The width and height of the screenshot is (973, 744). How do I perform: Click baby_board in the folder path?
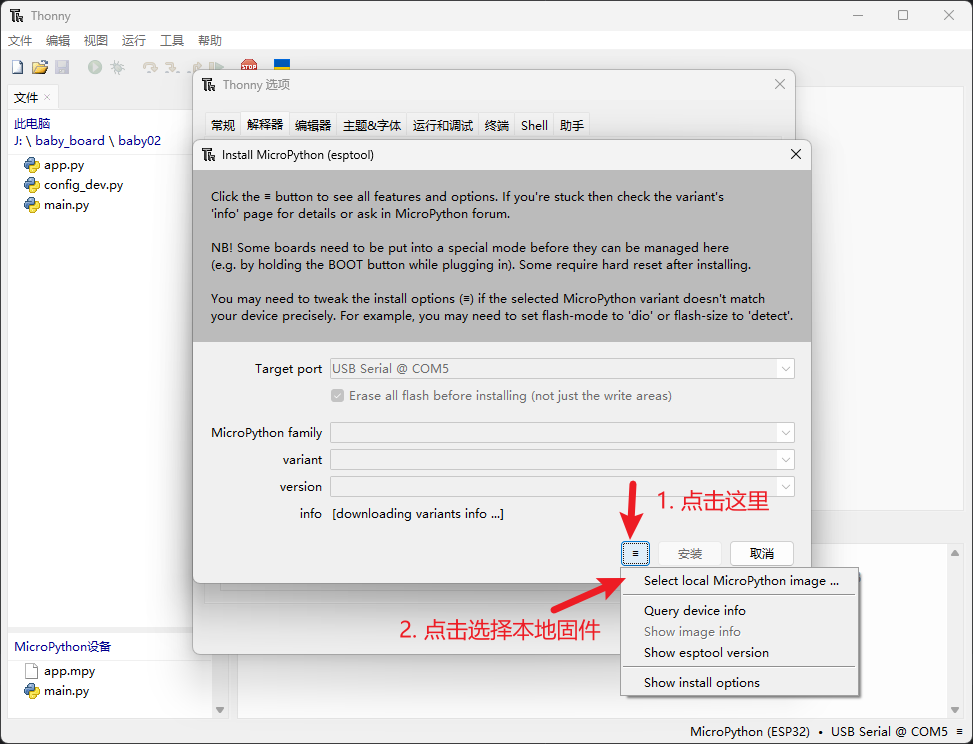(70, 141)
